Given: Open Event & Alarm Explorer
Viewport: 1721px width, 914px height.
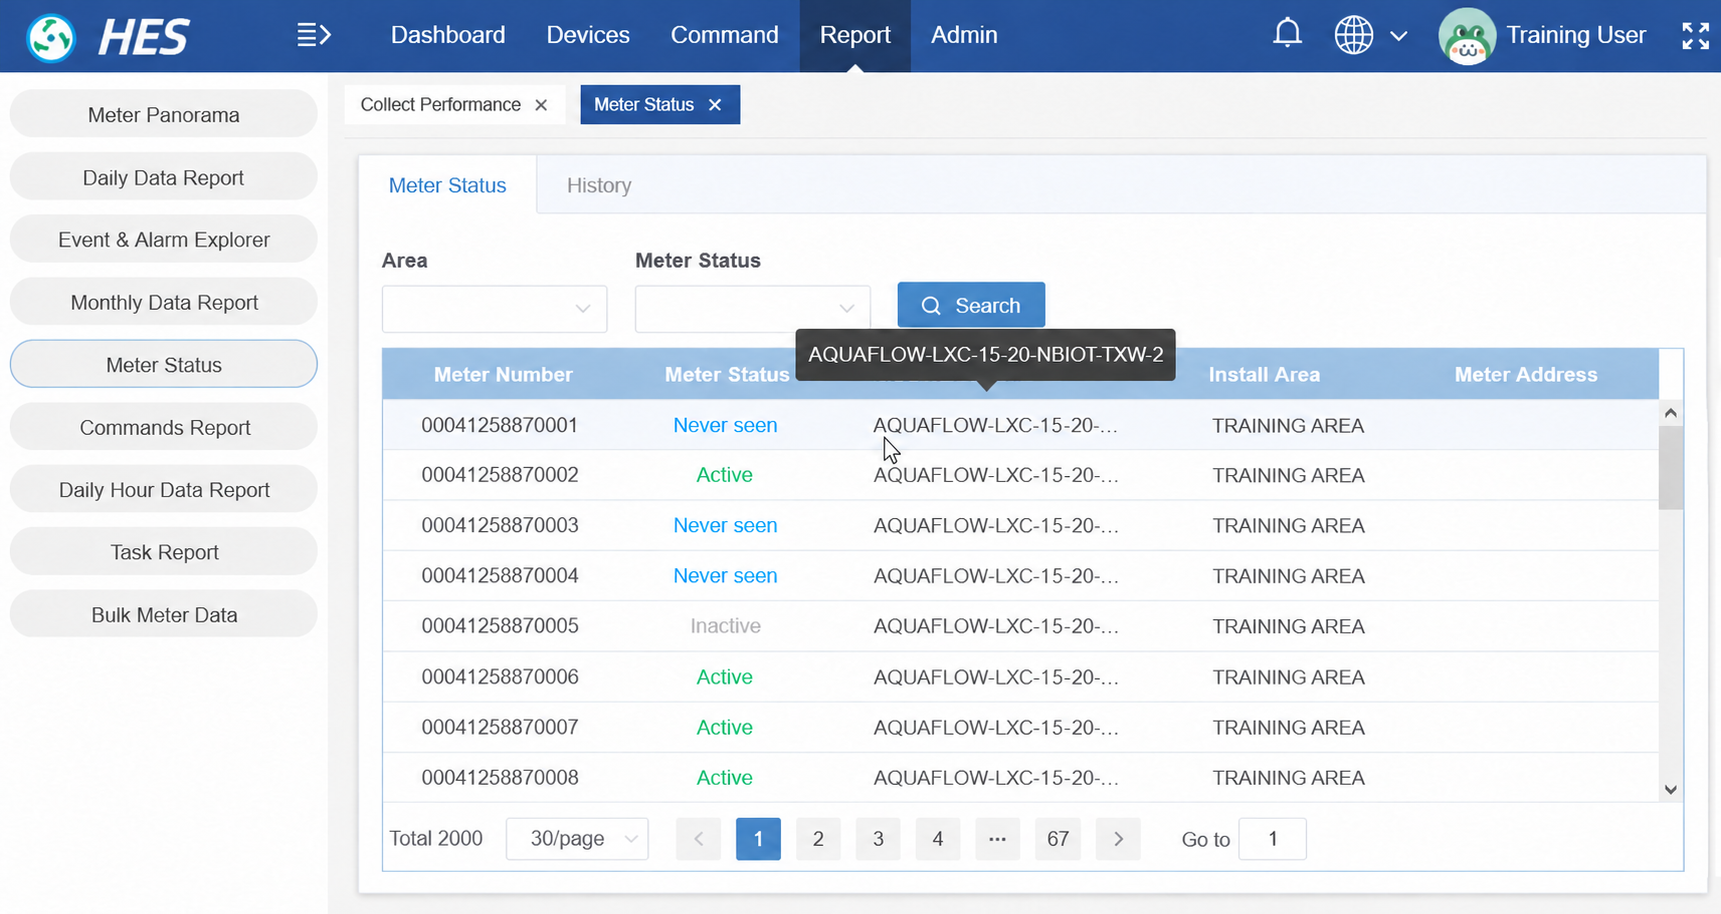Looking at the screenshot, I should [164, 239].
